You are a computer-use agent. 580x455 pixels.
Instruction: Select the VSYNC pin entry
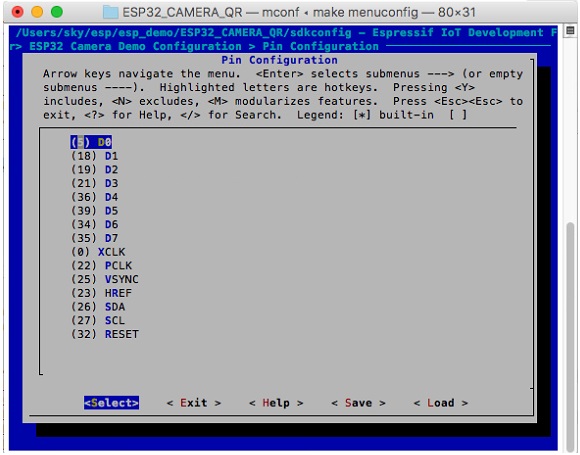[105, 279]
